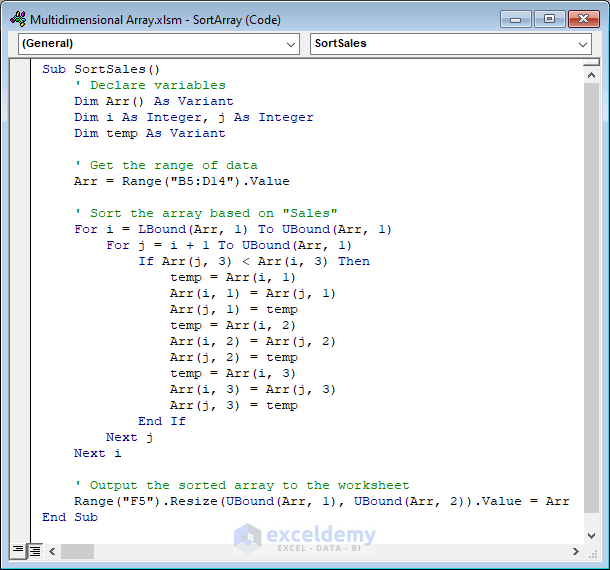Click 'Arr = Range("B5:D14").Value' line

click(182, 181)
